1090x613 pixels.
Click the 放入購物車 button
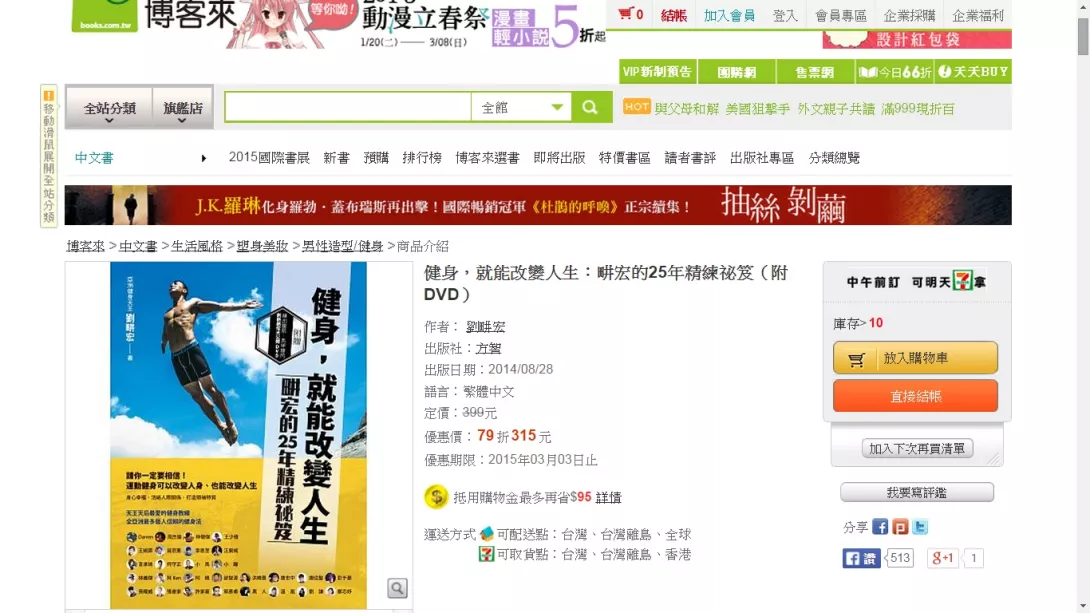point(915,358)
